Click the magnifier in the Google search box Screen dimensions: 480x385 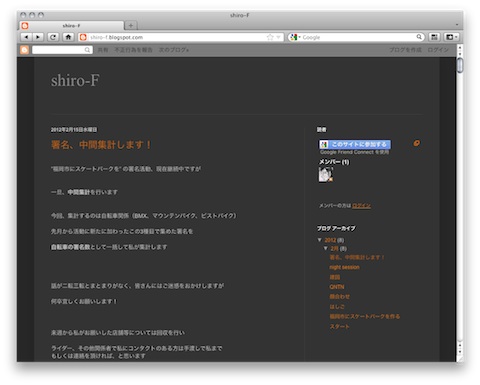[x=419, y=37]
